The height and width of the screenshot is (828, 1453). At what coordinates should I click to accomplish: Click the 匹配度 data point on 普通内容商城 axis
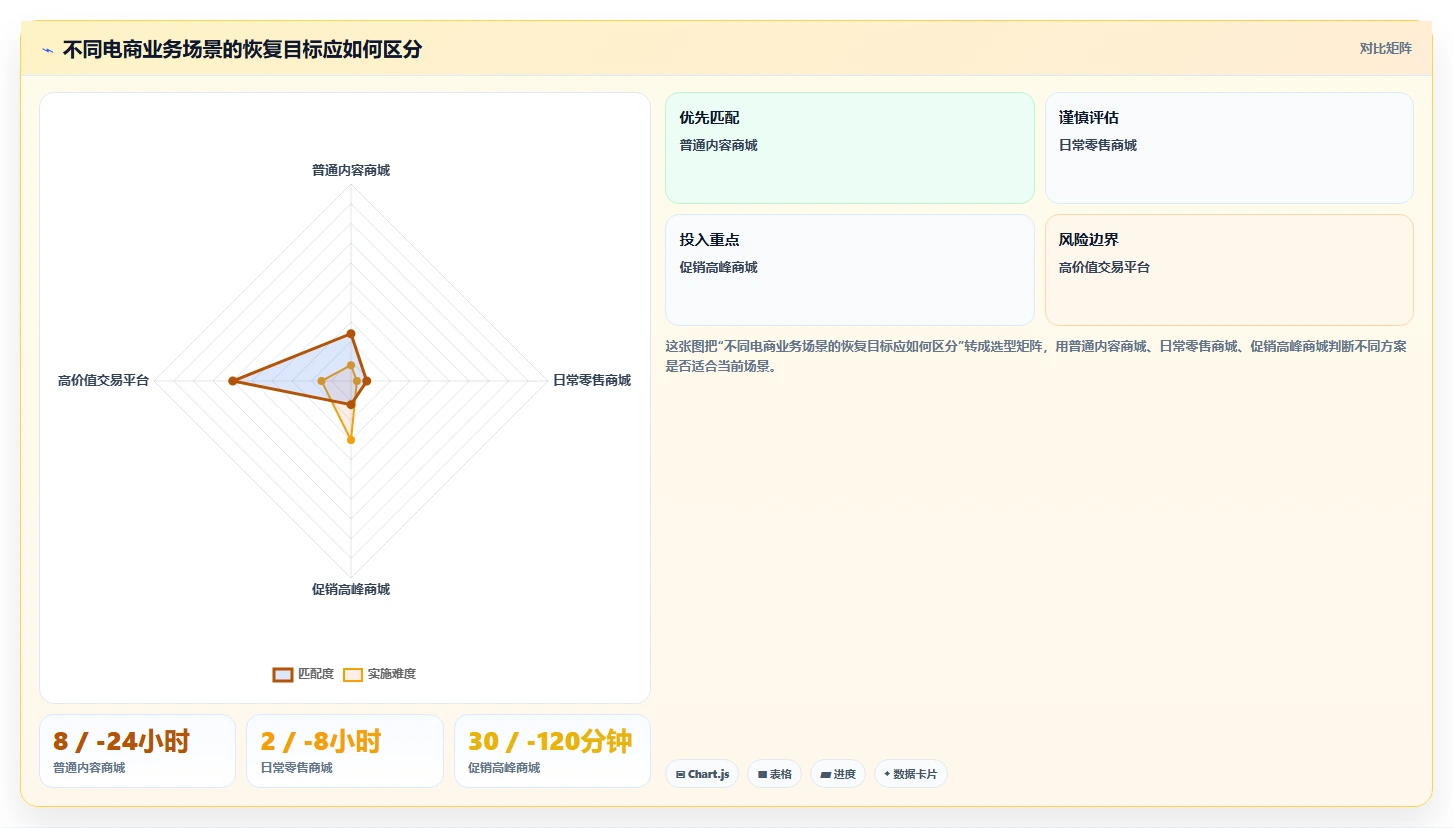pyautogui.click(x=351, y=333)
